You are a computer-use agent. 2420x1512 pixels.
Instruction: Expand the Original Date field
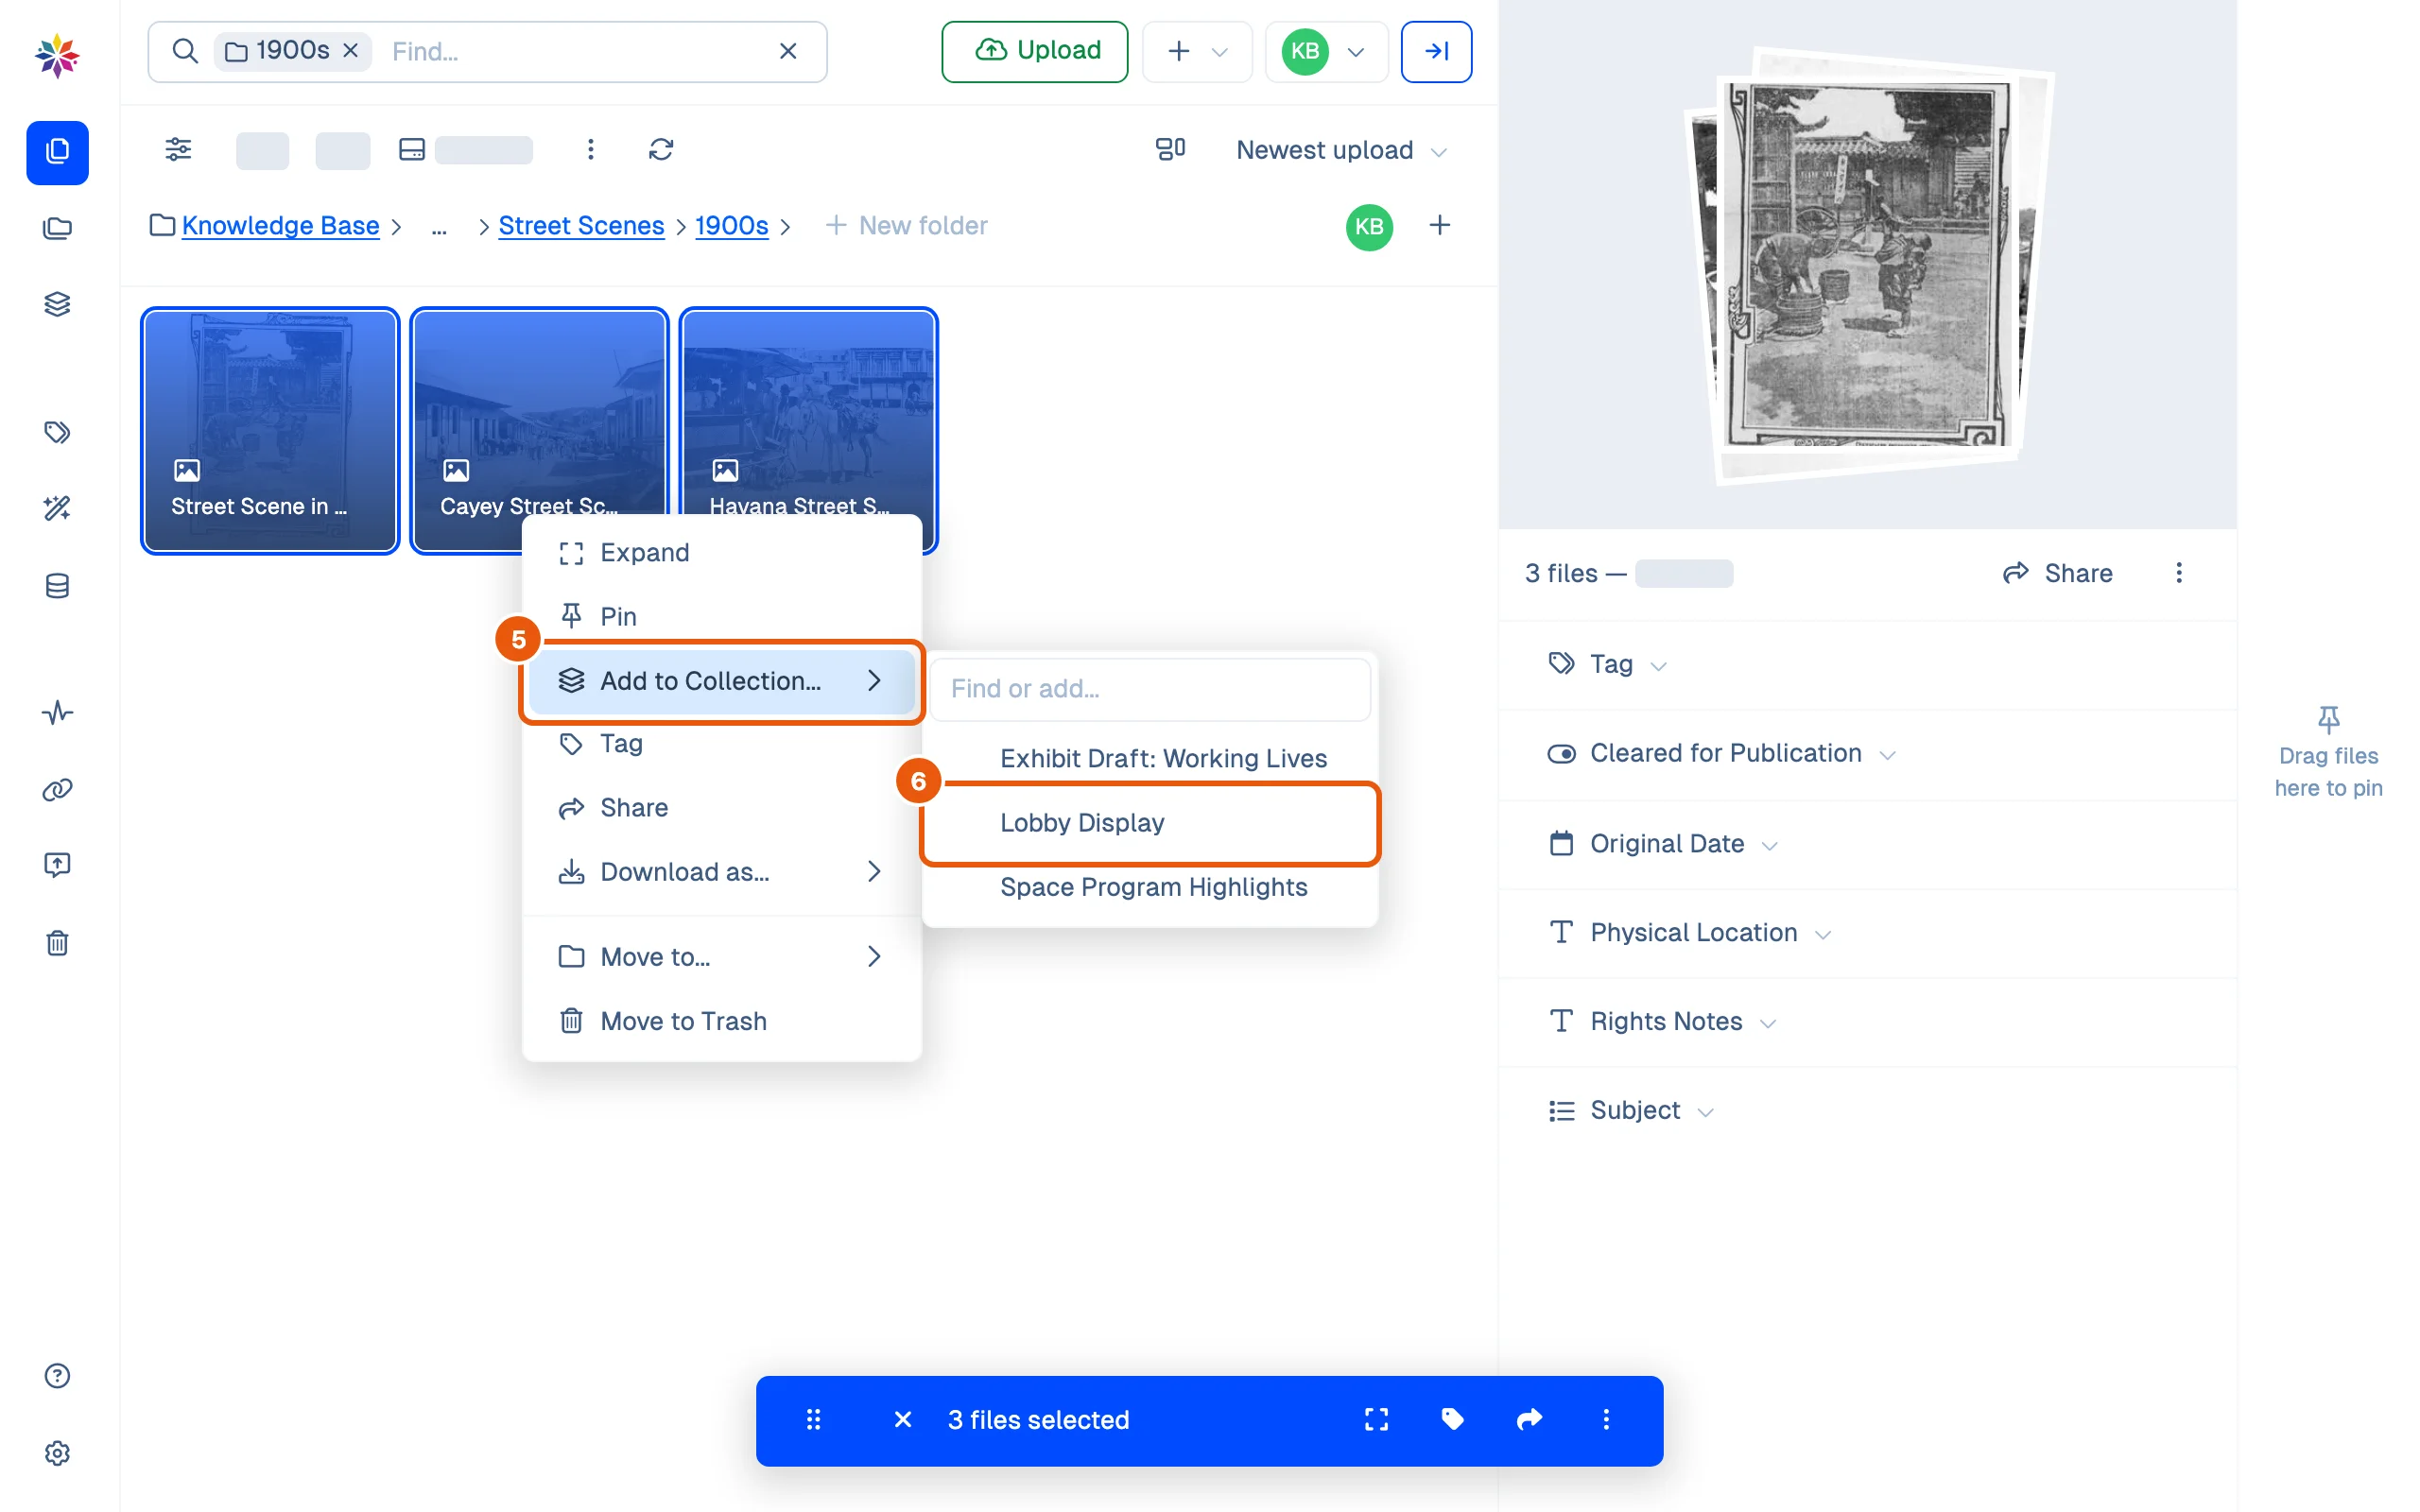(1662, 844)
